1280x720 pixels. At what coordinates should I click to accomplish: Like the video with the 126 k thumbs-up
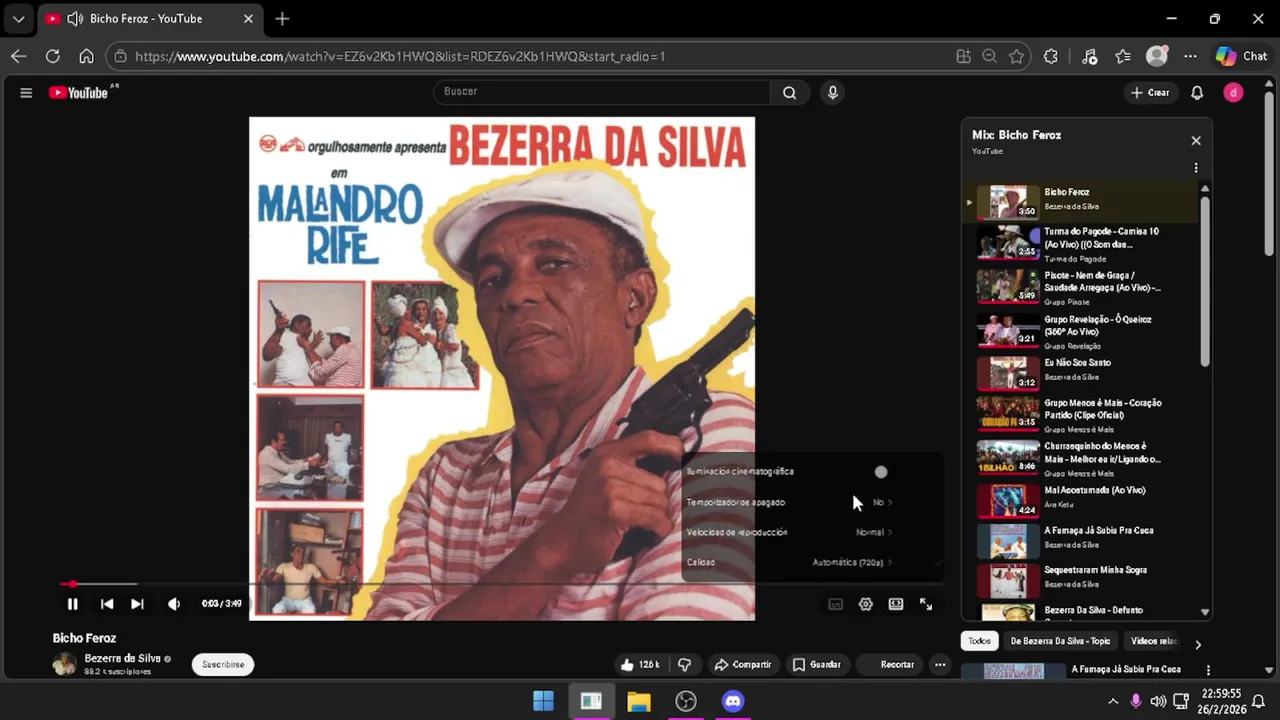tap(639, 664)
